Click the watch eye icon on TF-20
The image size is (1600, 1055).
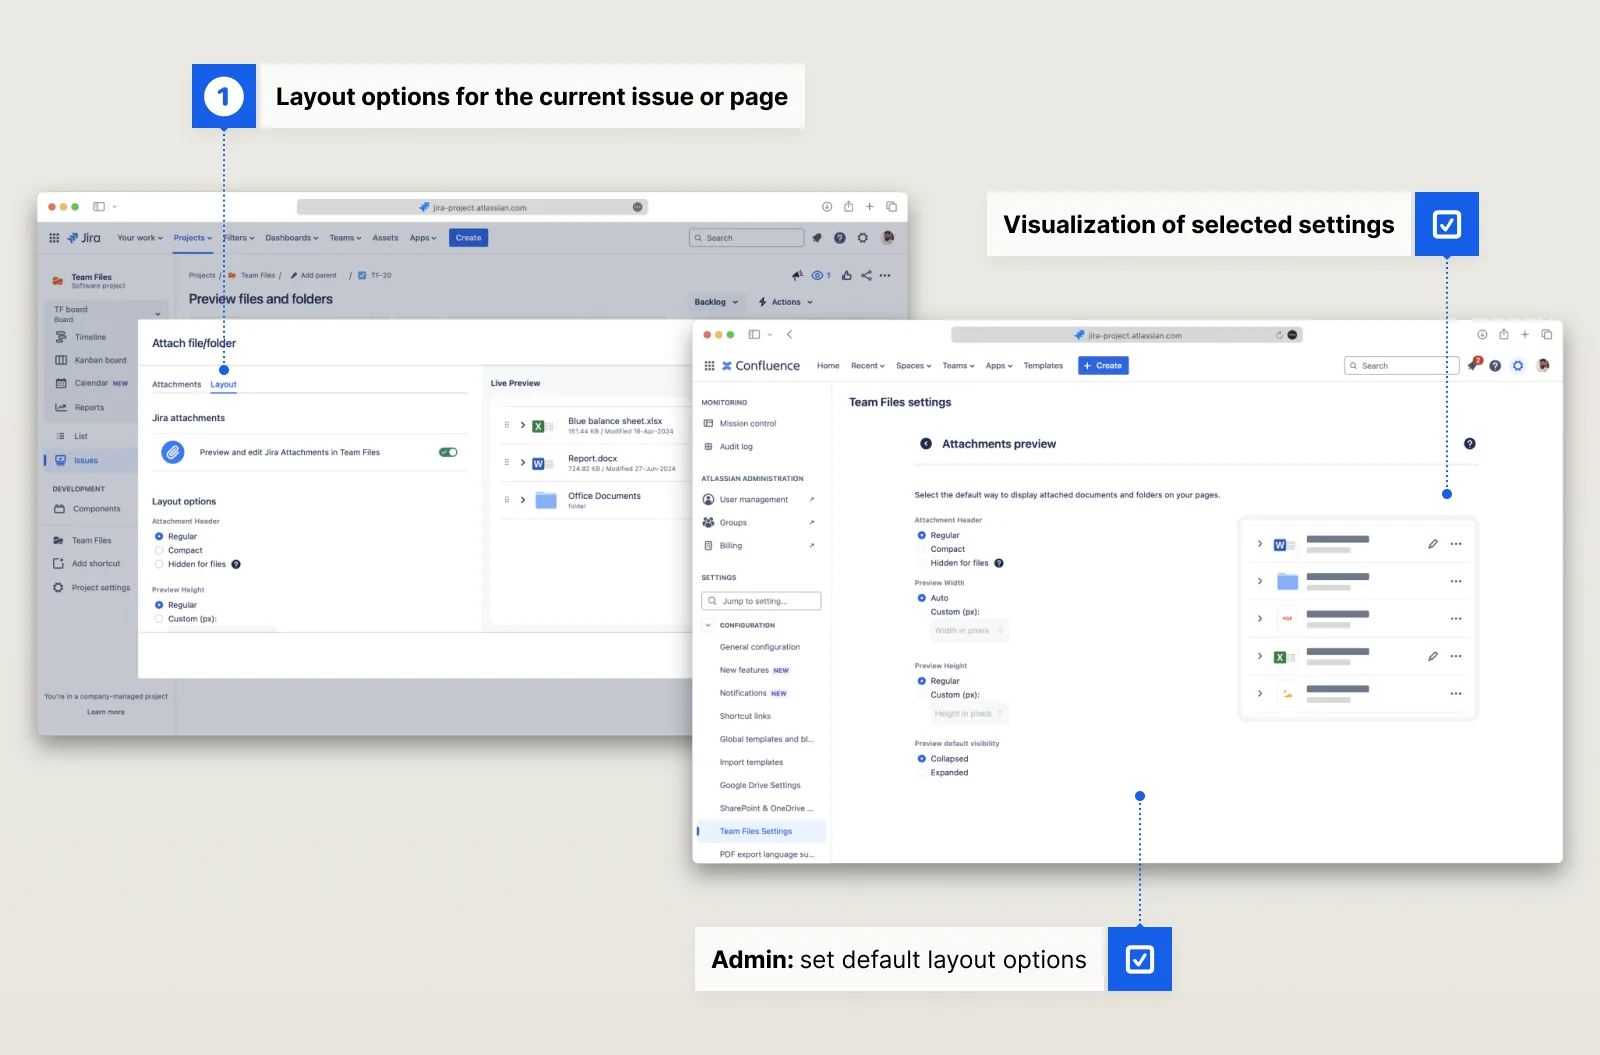818,275
